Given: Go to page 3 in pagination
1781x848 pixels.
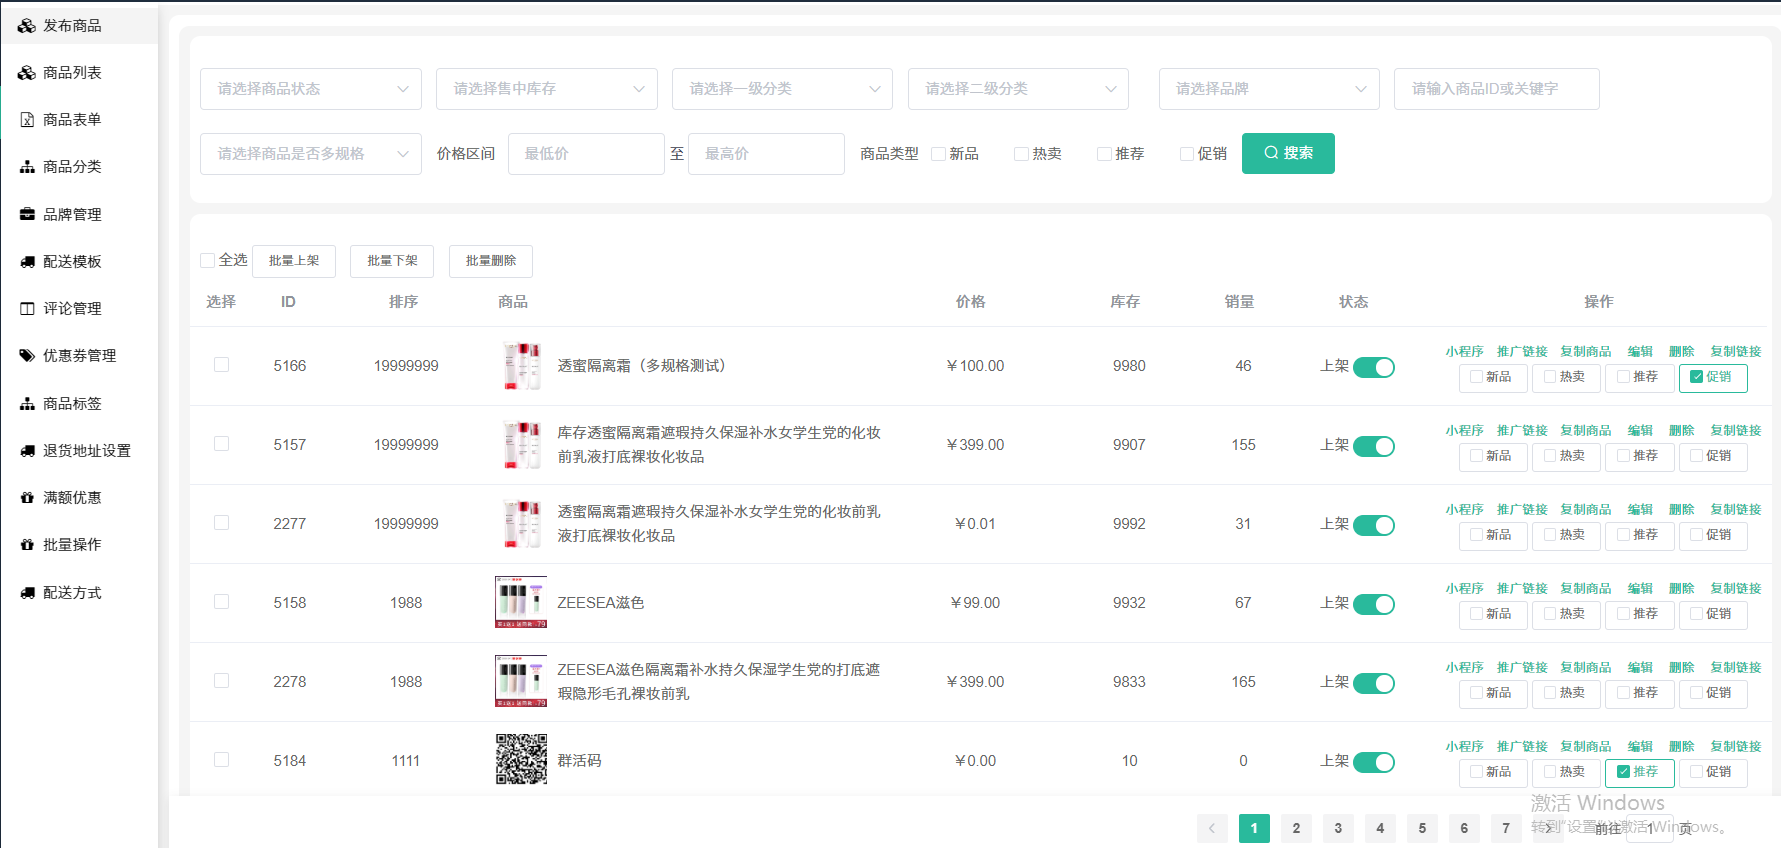Looking at the screenshot, I should 1338,828.
